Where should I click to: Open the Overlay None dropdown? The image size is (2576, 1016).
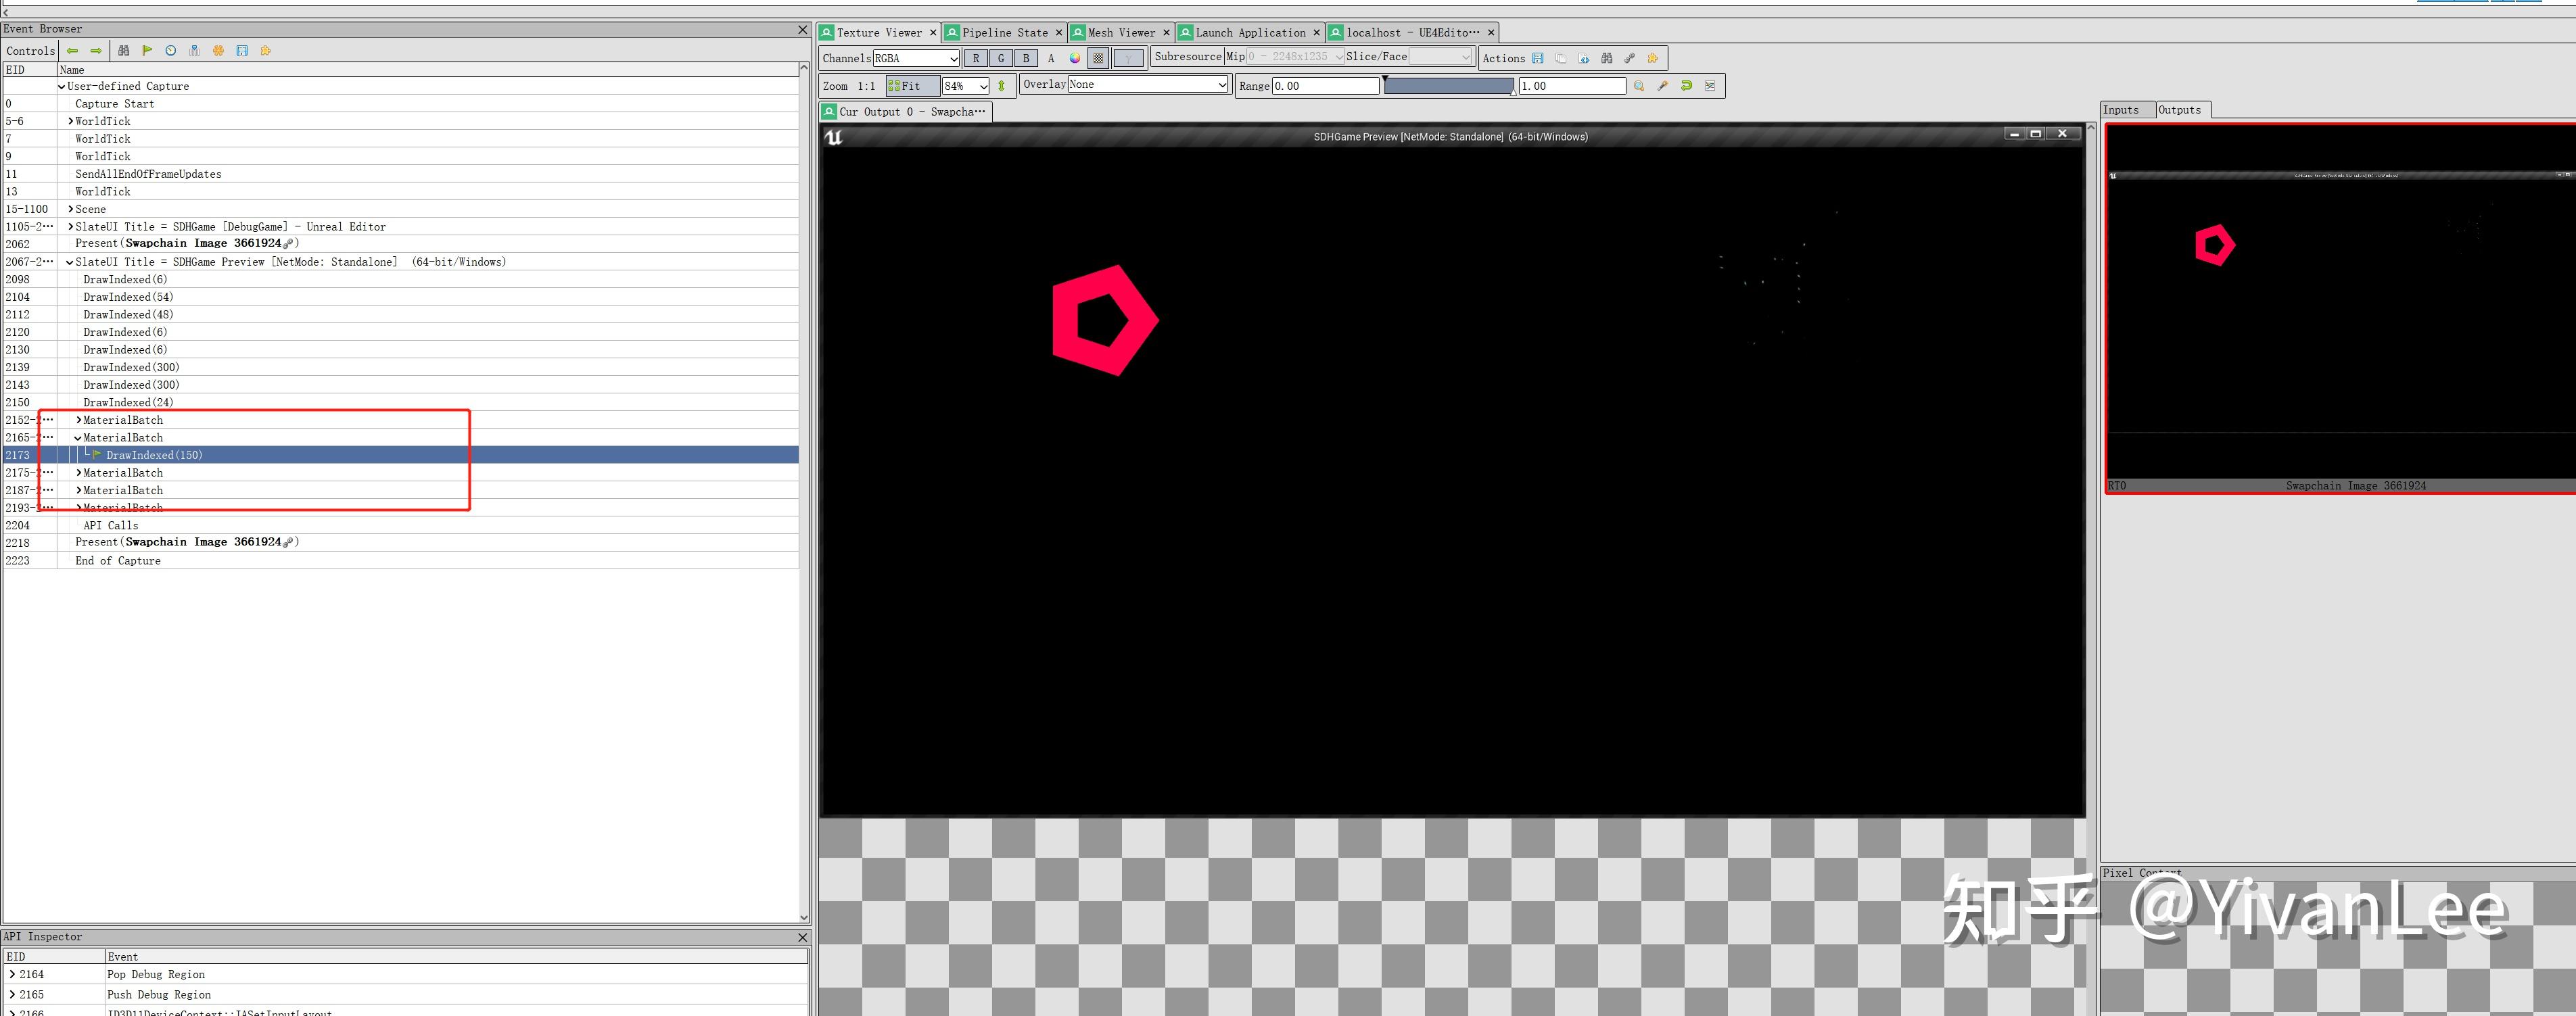coord(1147,85)
